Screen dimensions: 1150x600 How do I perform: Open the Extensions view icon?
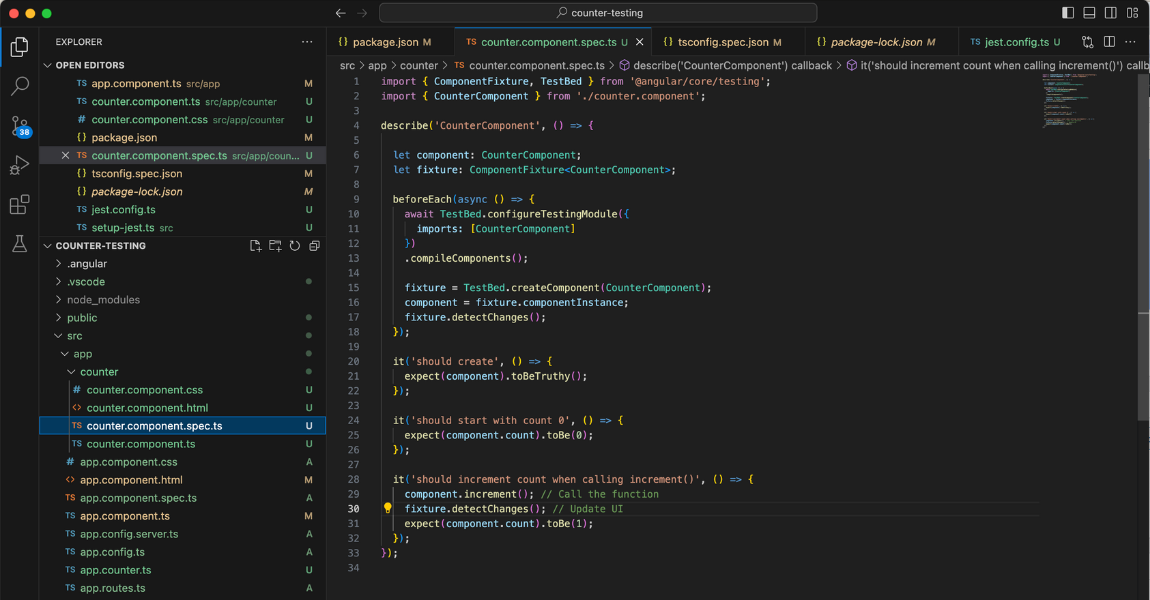point(19,205)
